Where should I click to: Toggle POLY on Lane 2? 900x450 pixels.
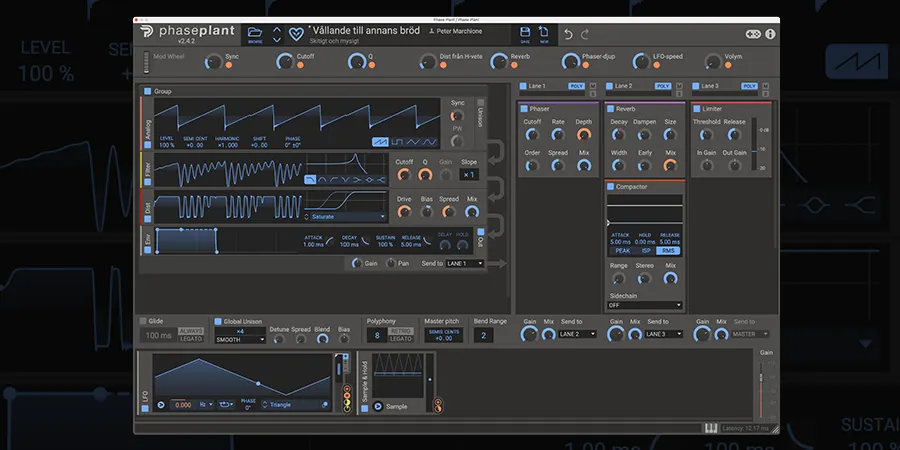663,86
